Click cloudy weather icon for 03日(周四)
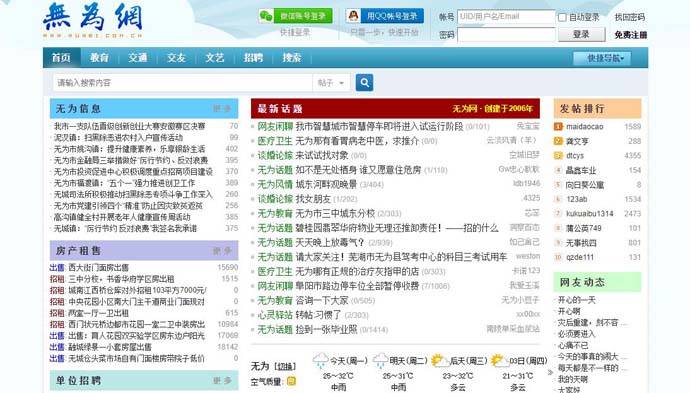The image size is (690, 393). [x=499, y=361]
